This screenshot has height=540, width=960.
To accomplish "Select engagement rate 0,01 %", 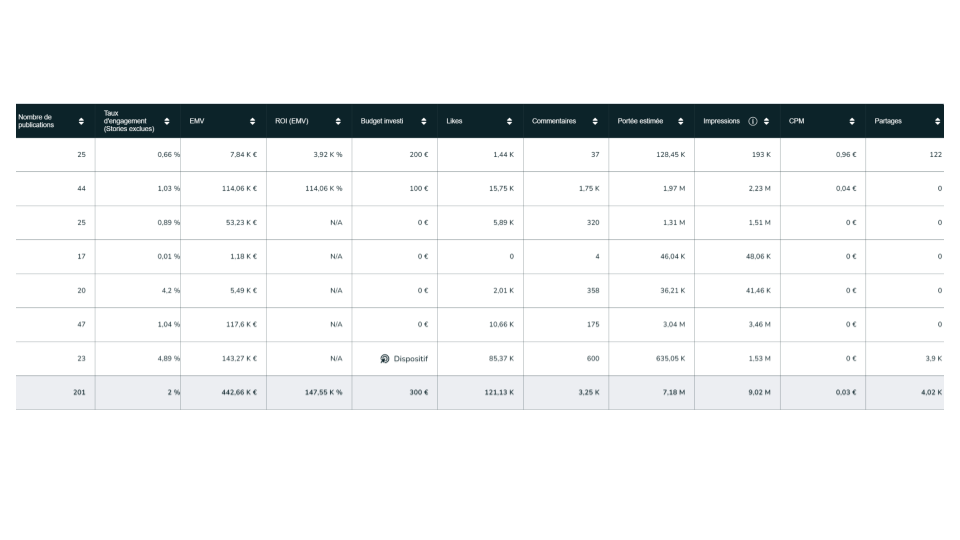I will tap(169, 257).
